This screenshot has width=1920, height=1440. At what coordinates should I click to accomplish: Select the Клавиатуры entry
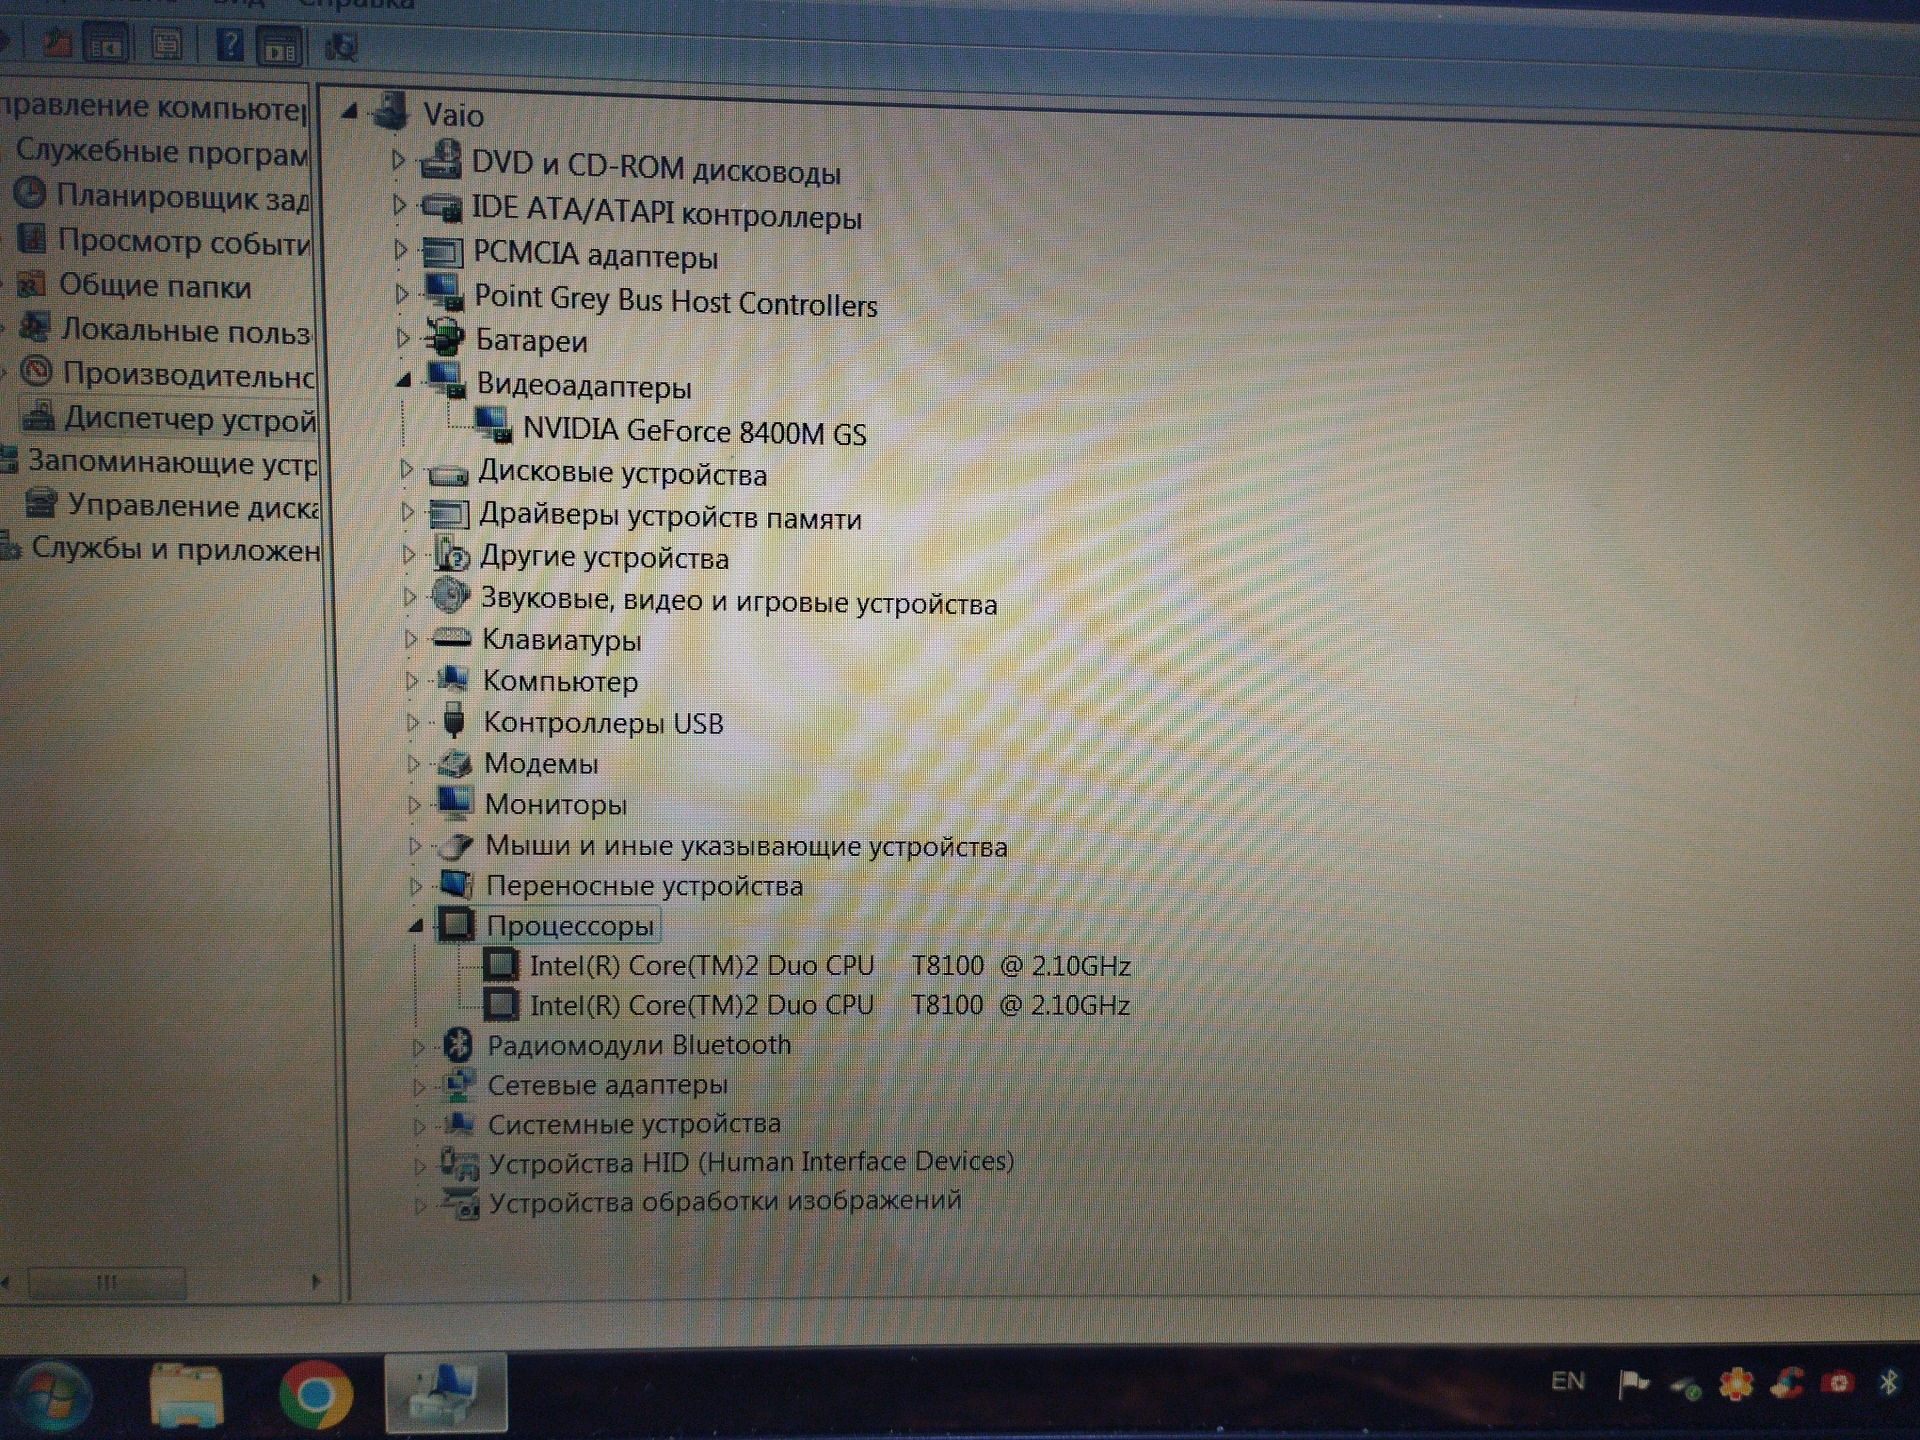click(562, 640)
